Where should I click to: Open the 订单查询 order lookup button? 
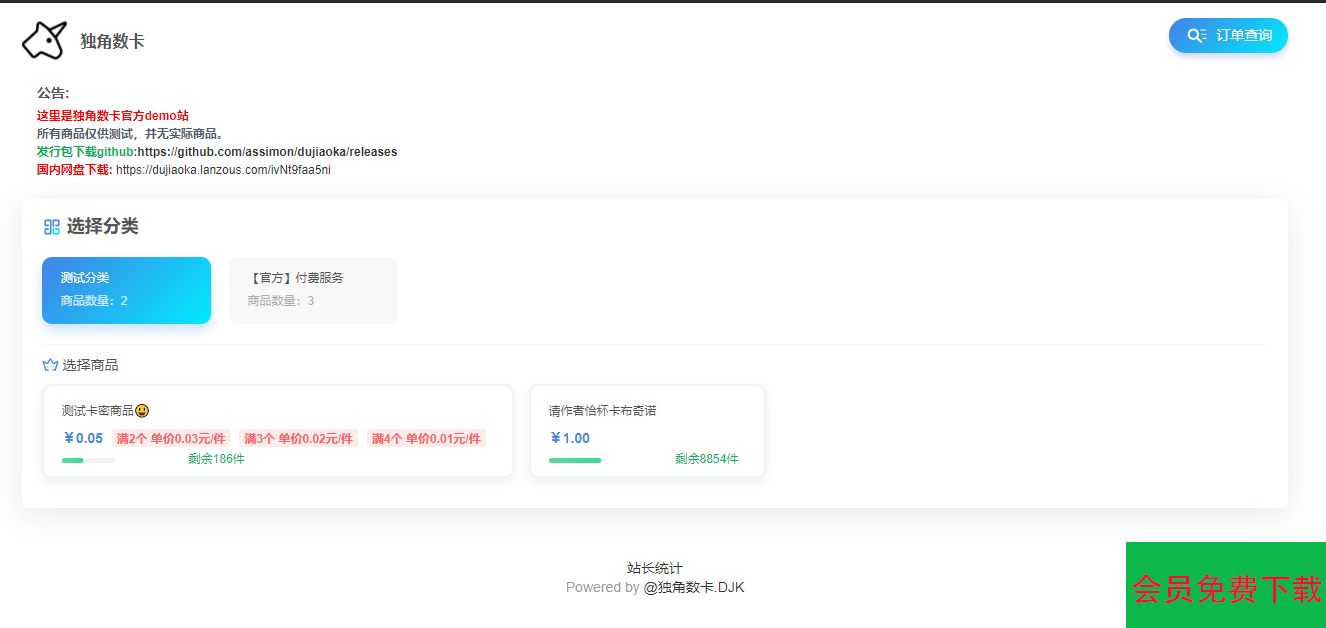pyautogui.click(x=1228, y=36)
